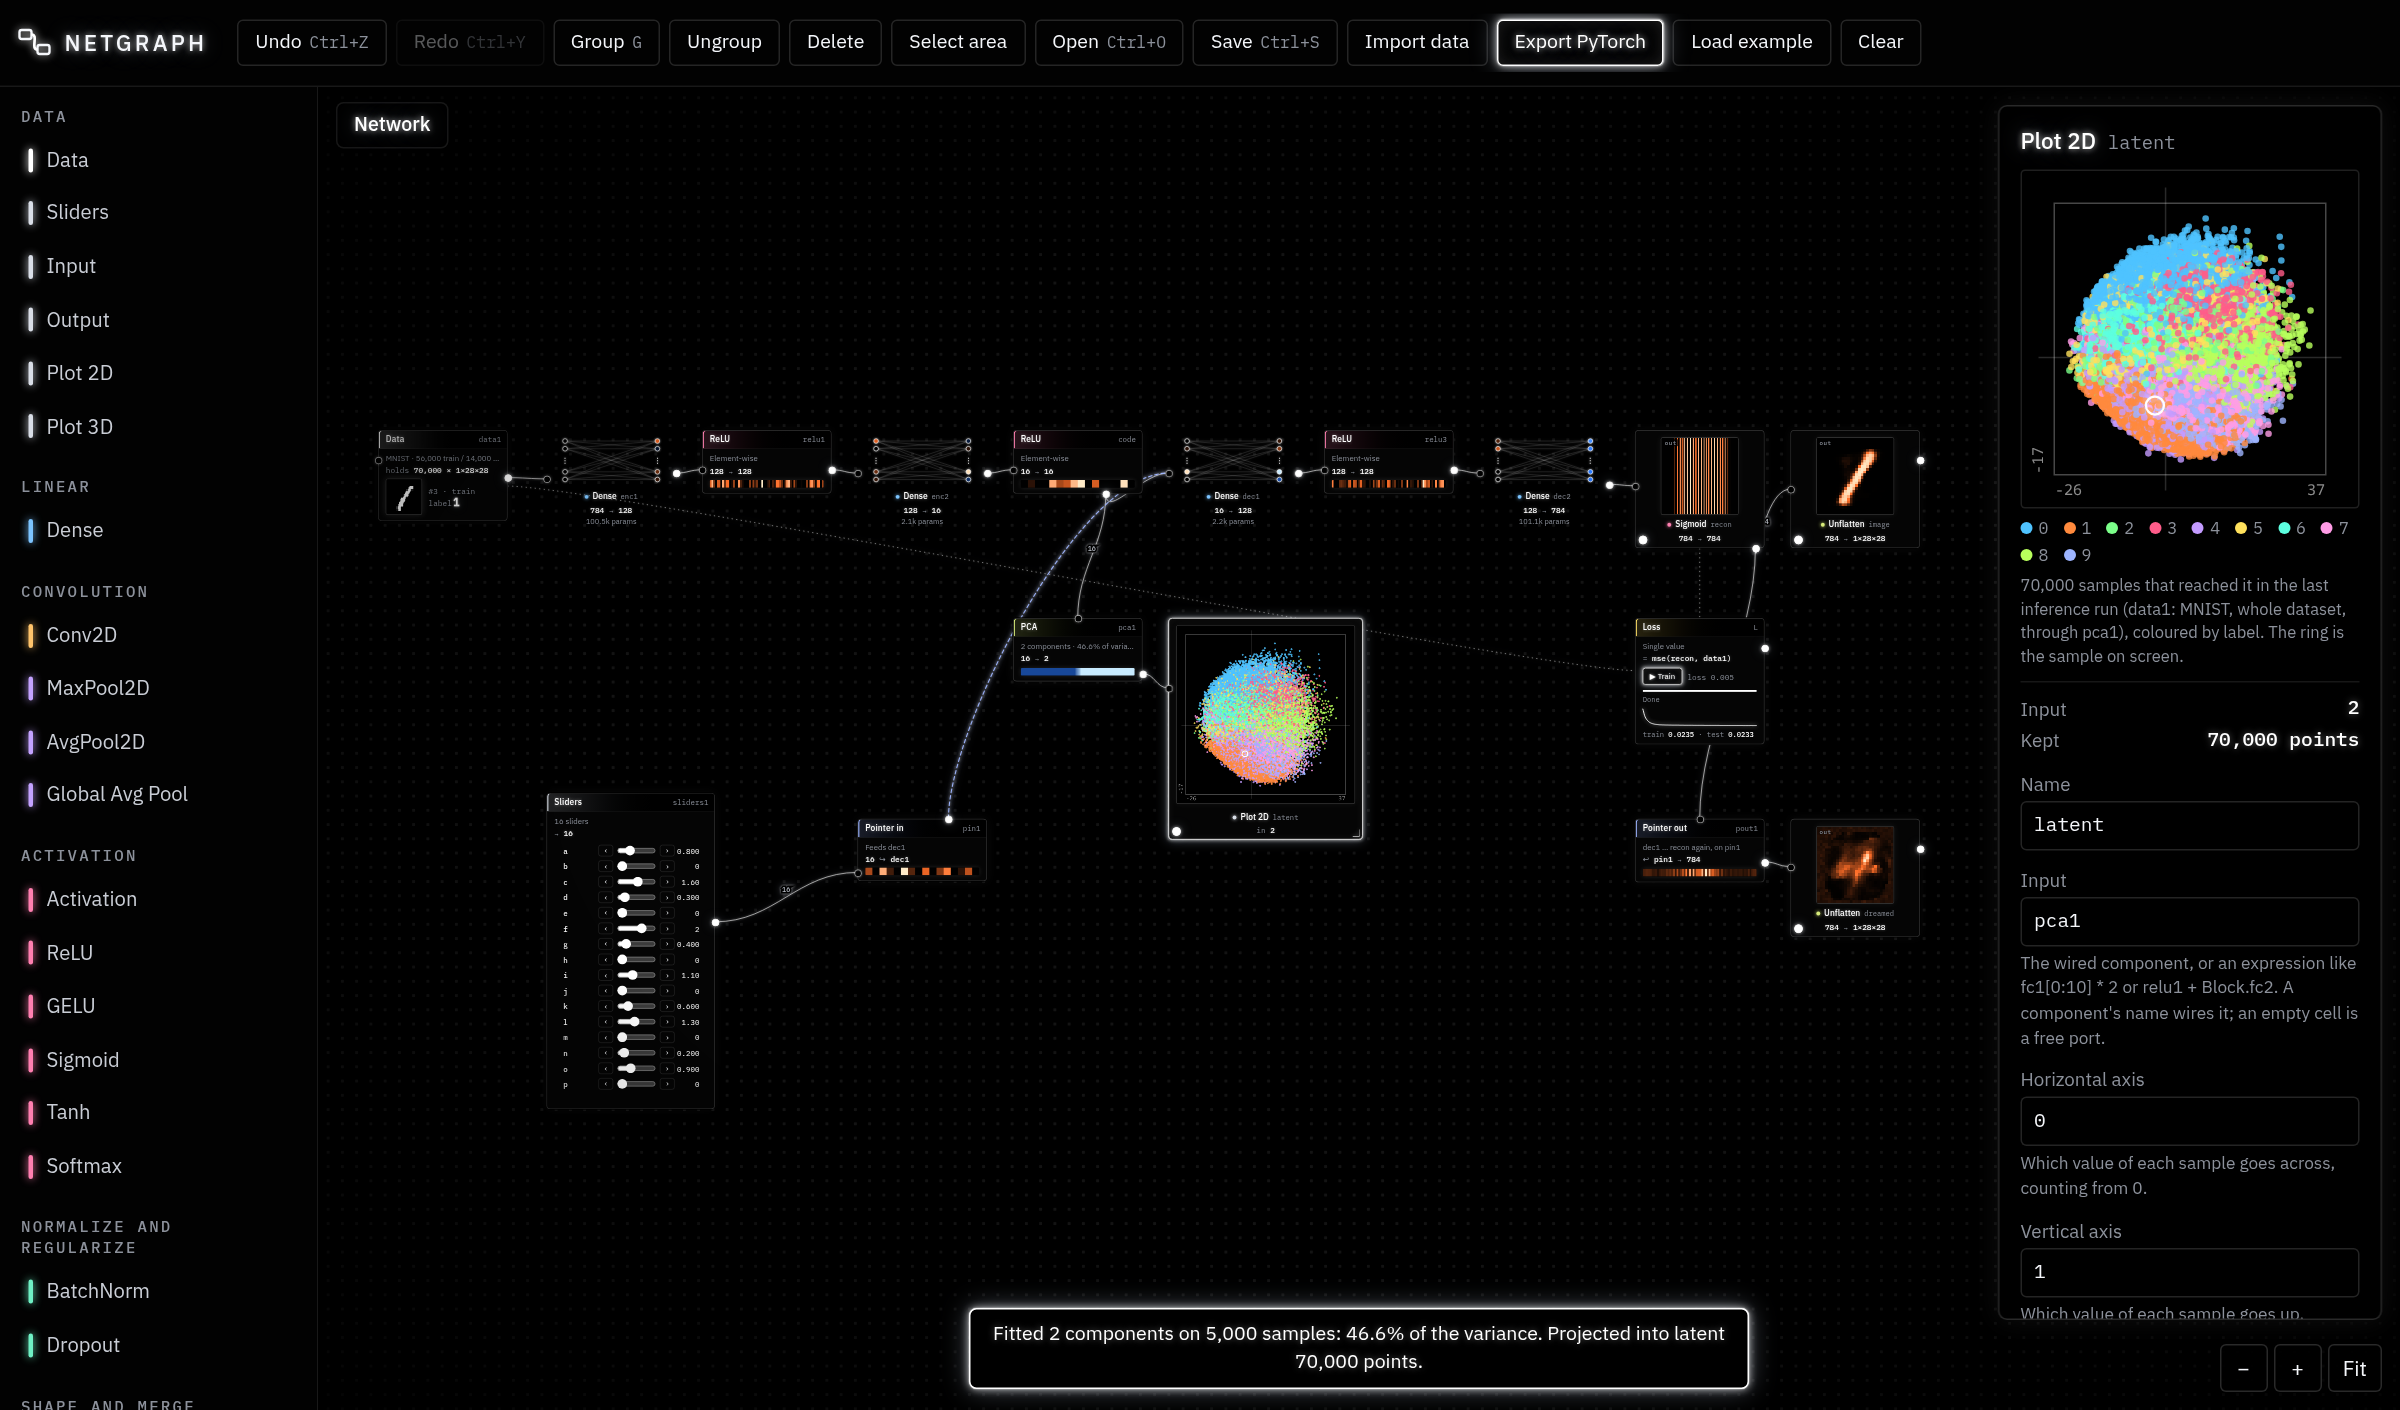Screen dimensions: 2400x1410
Task: Select Global Avg Pool in the palette
Action: (x=160, y=794)
